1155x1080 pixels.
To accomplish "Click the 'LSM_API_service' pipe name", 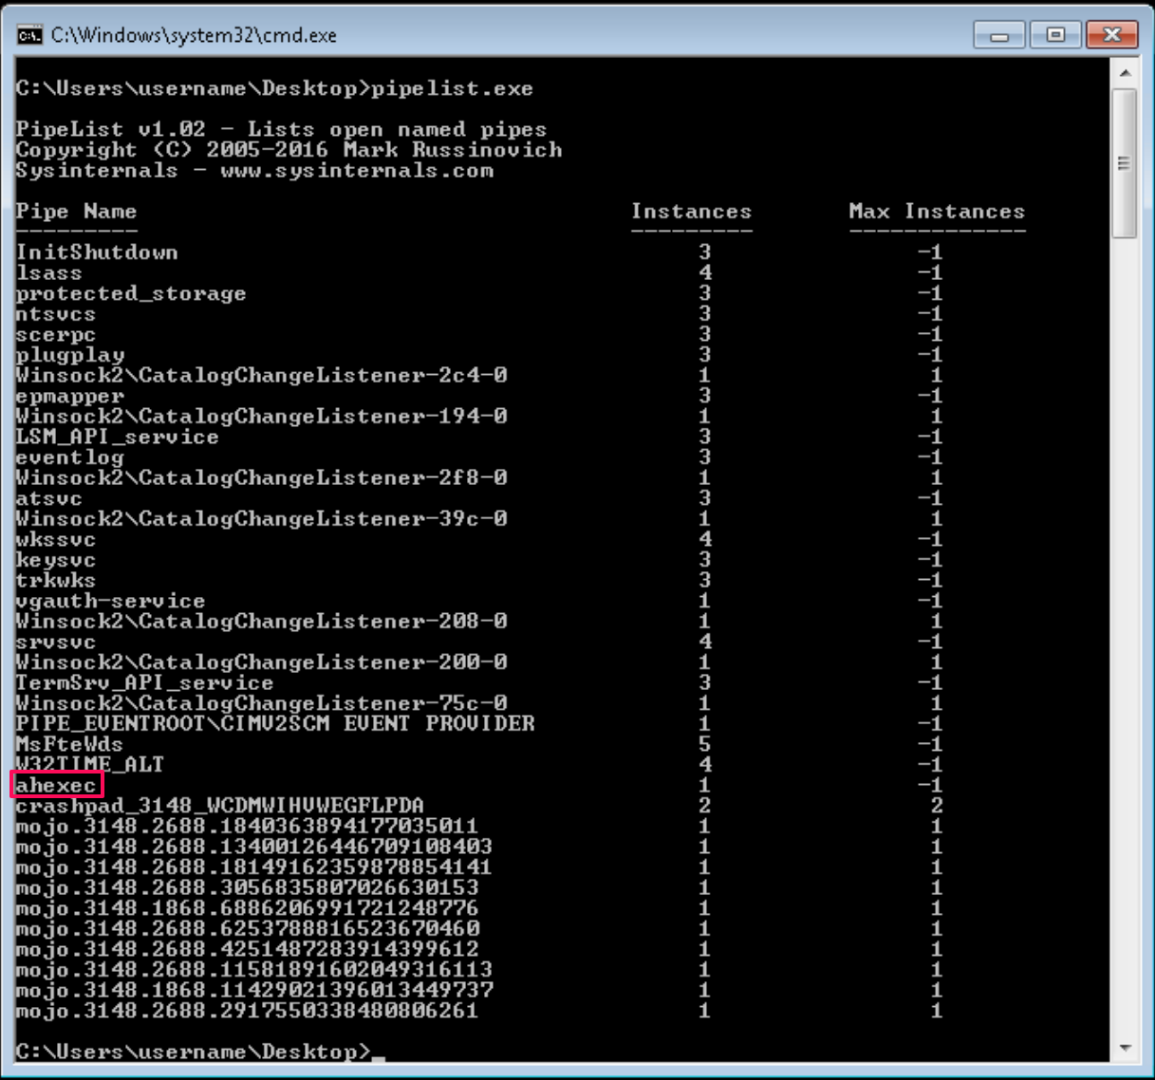I will pyautogui.click(x=117, y=437).
